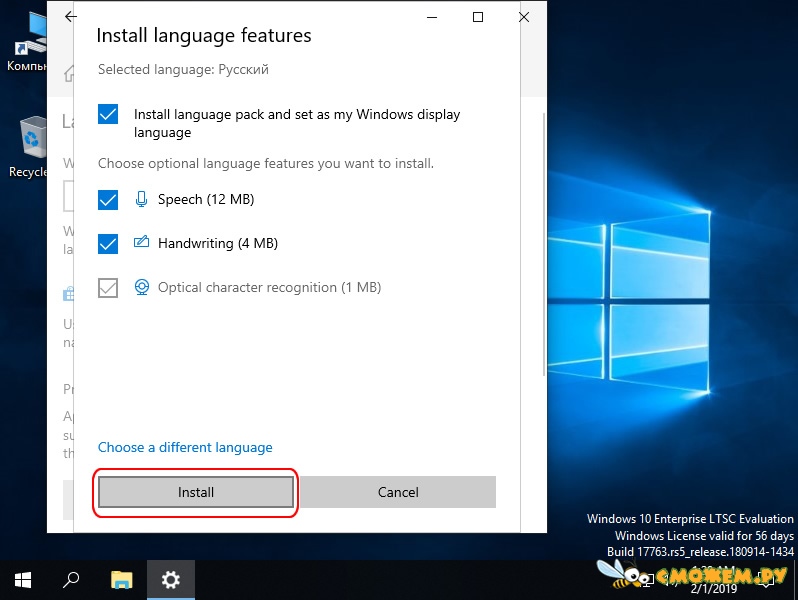This screenshot has height=600, width=798.
Task: Click the Optical character recognition checkbox
Action: coord(108,288)
